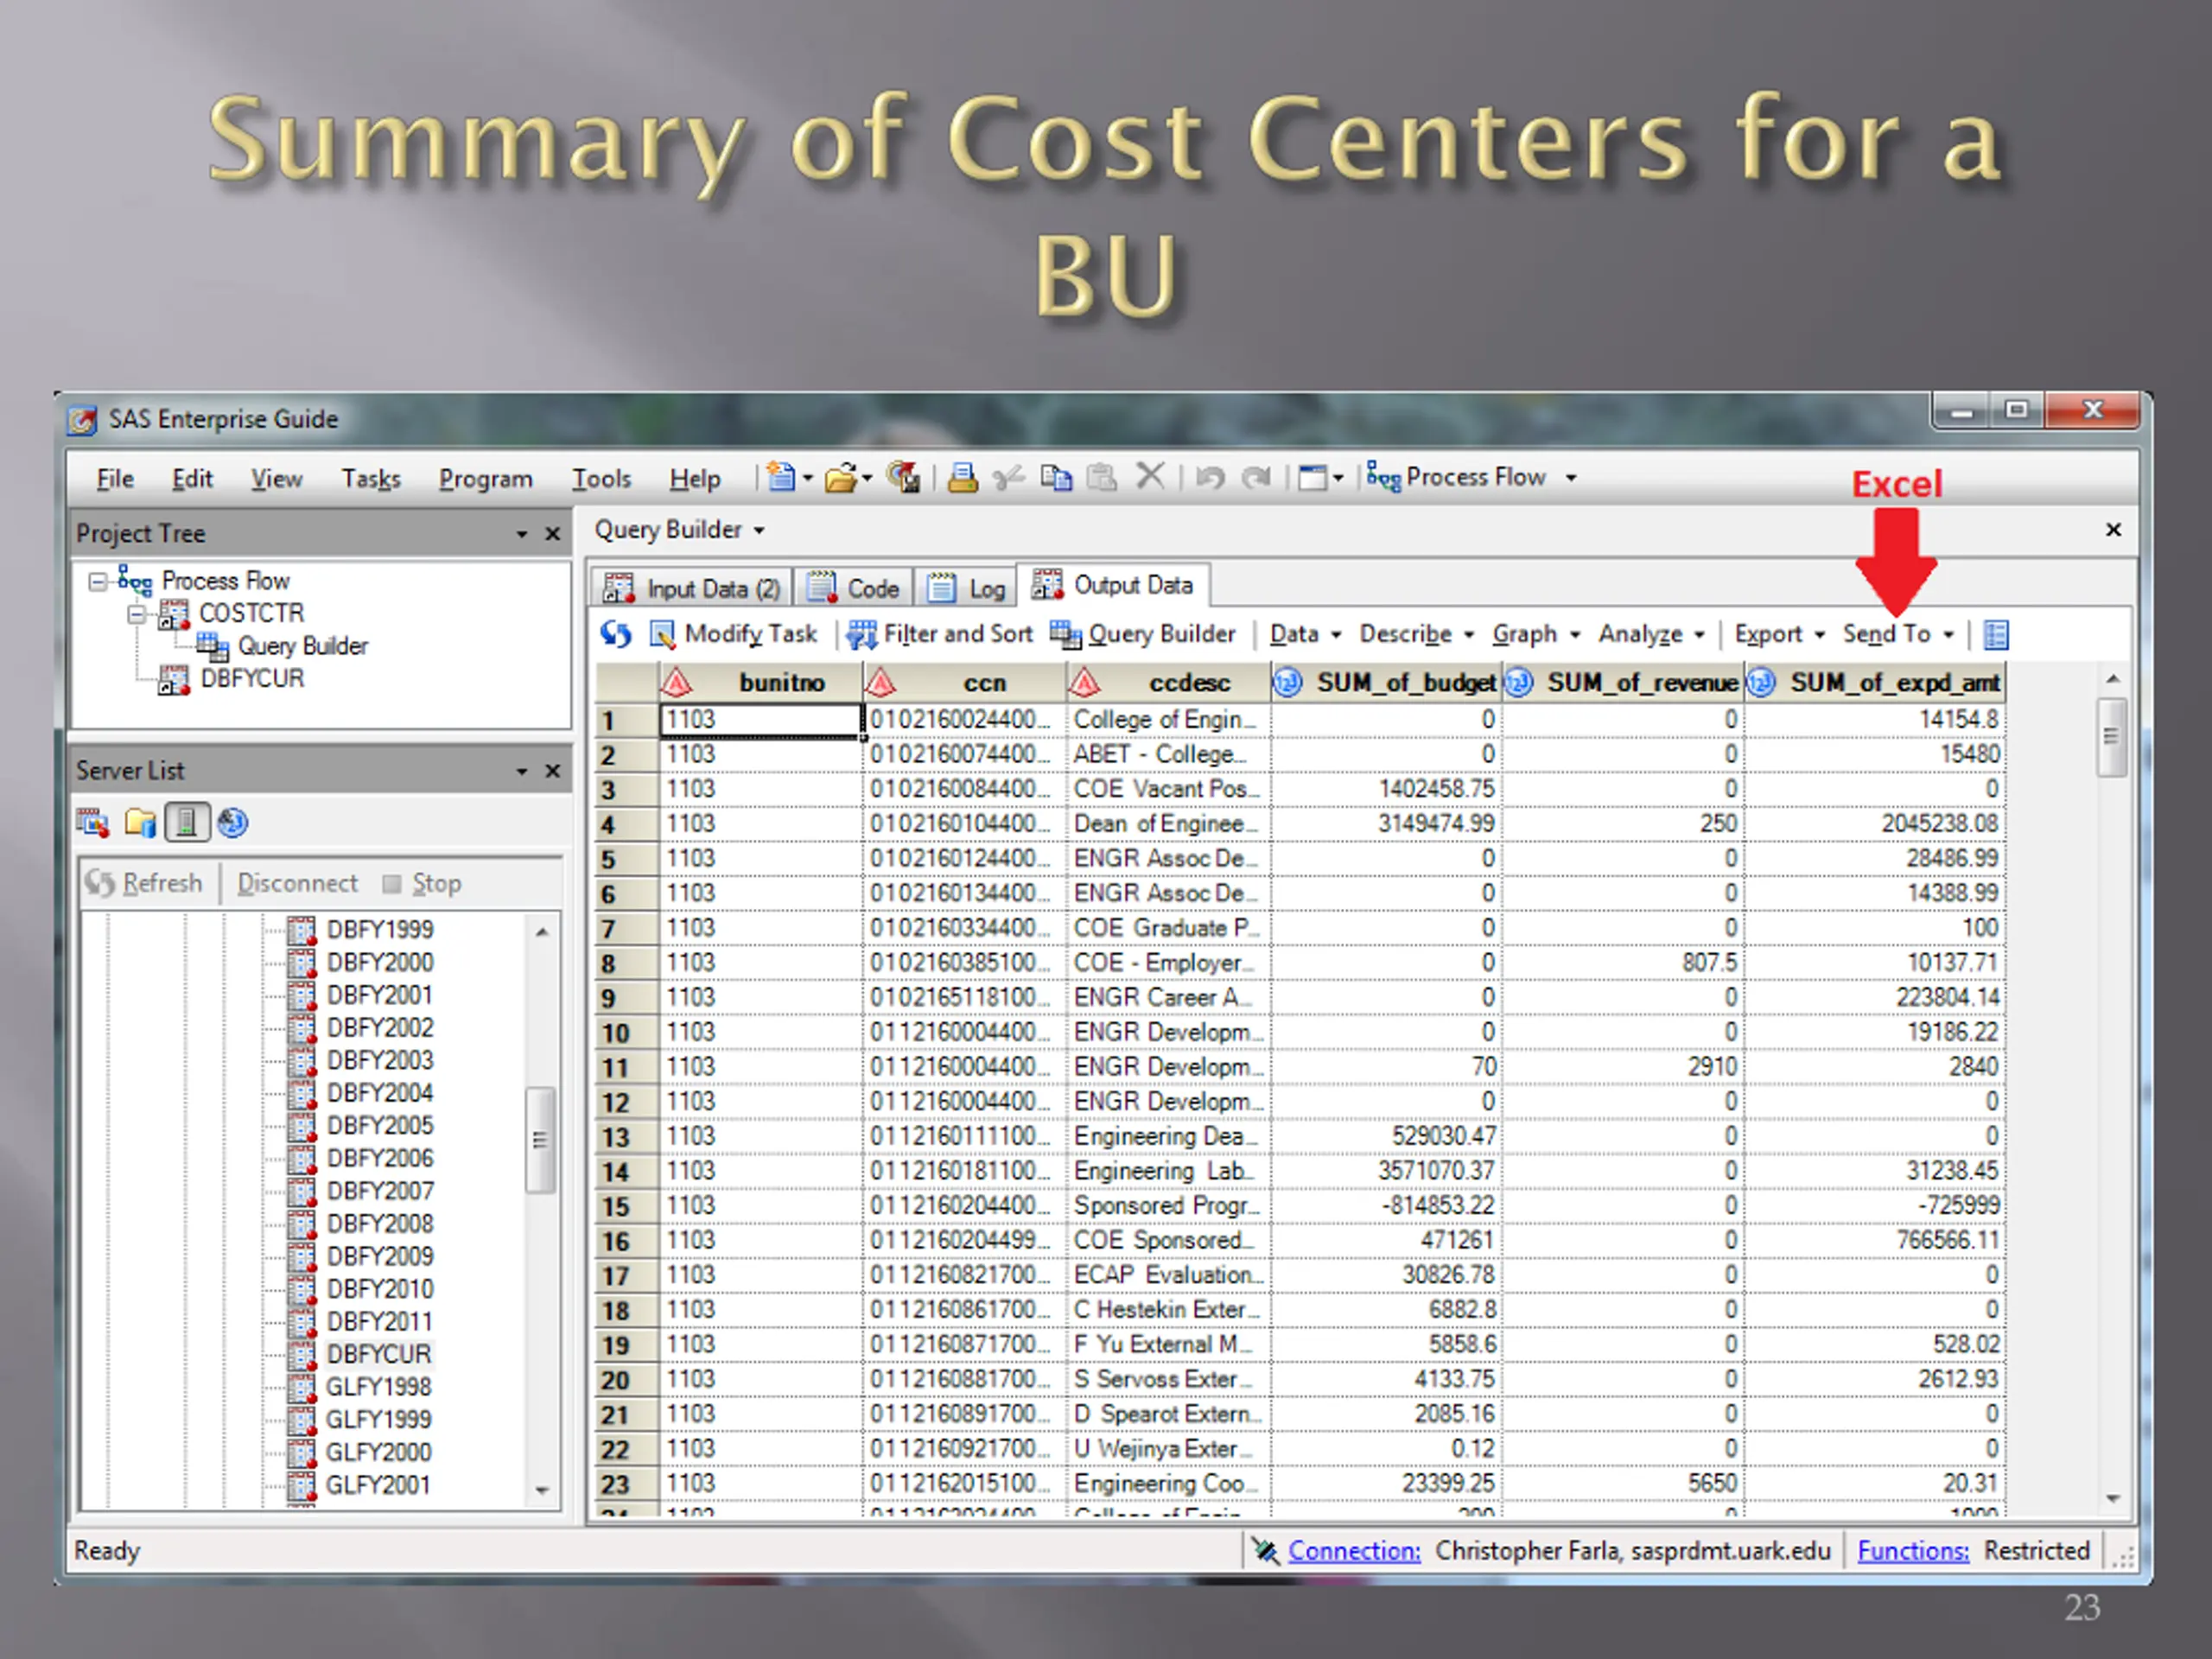Collapse the Process Flow tree node
The image size is (2212, 1659).
(x=97, y=581)
